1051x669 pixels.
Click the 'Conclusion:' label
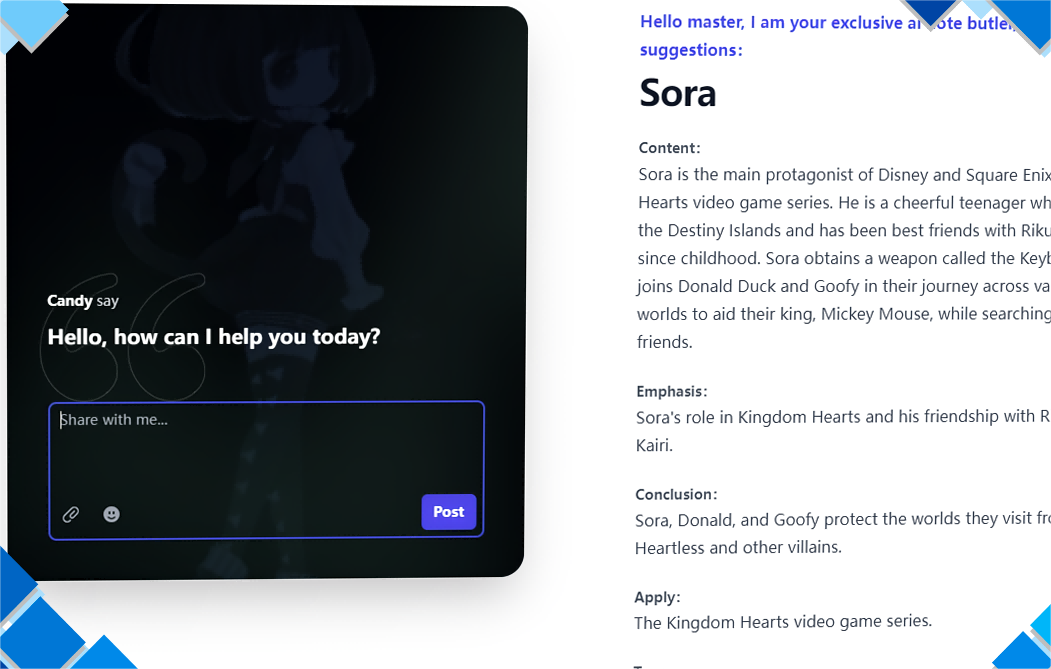pyautogui.click(x=676, y=495)
